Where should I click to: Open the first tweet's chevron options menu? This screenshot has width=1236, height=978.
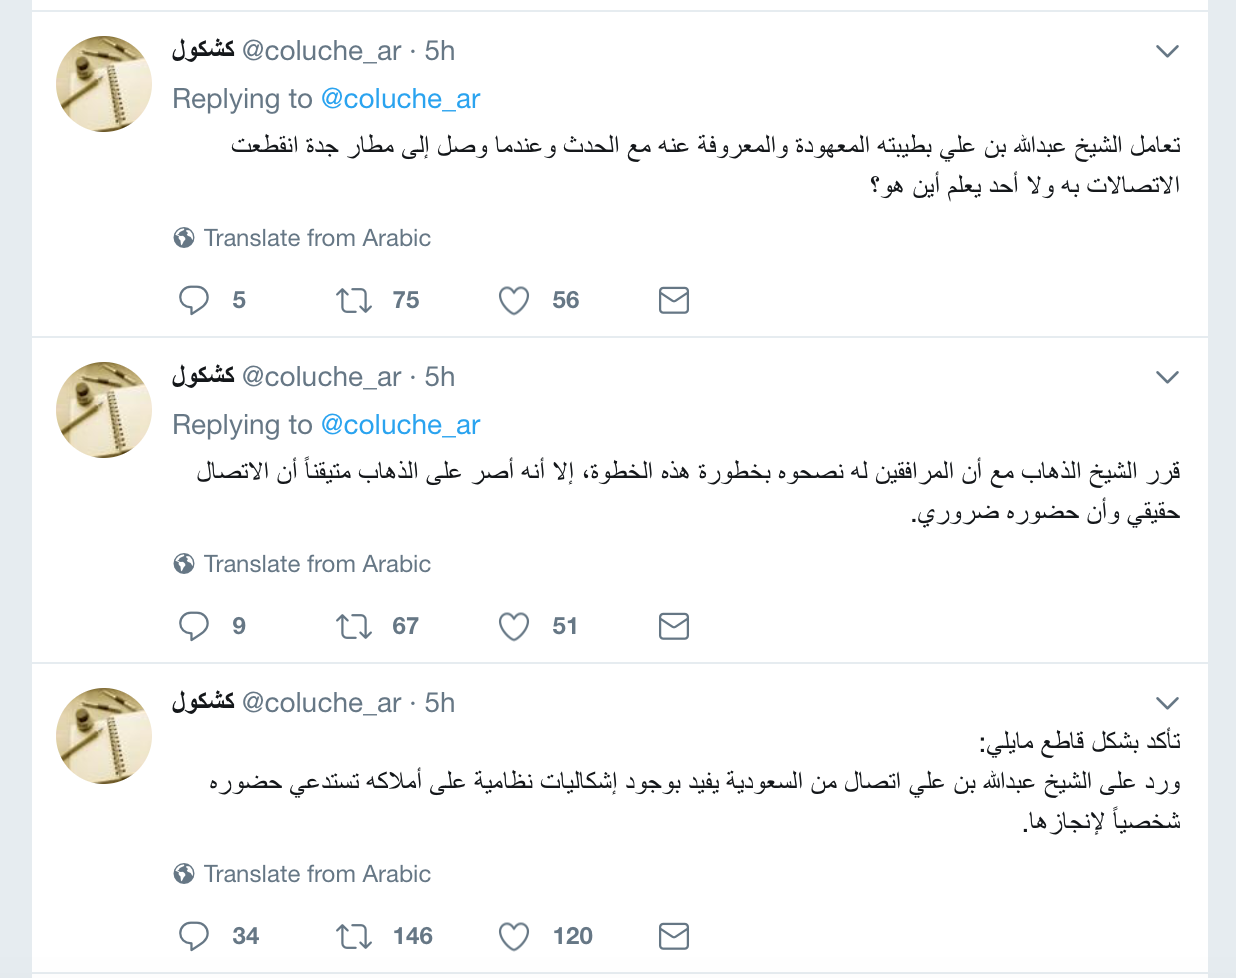(1167, 51)
